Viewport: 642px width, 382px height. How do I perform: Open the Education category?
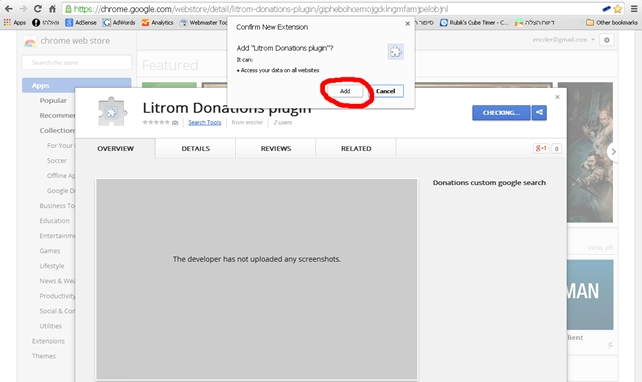[54, 221]
